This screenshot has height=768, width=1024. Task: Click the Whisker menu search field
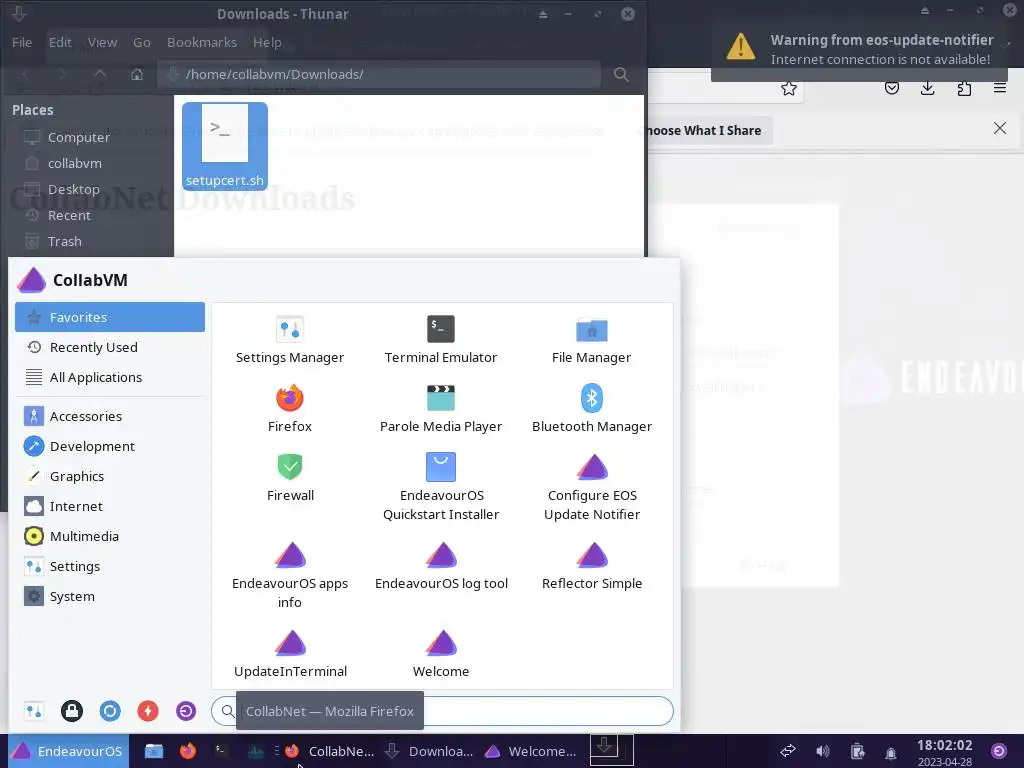442,711
